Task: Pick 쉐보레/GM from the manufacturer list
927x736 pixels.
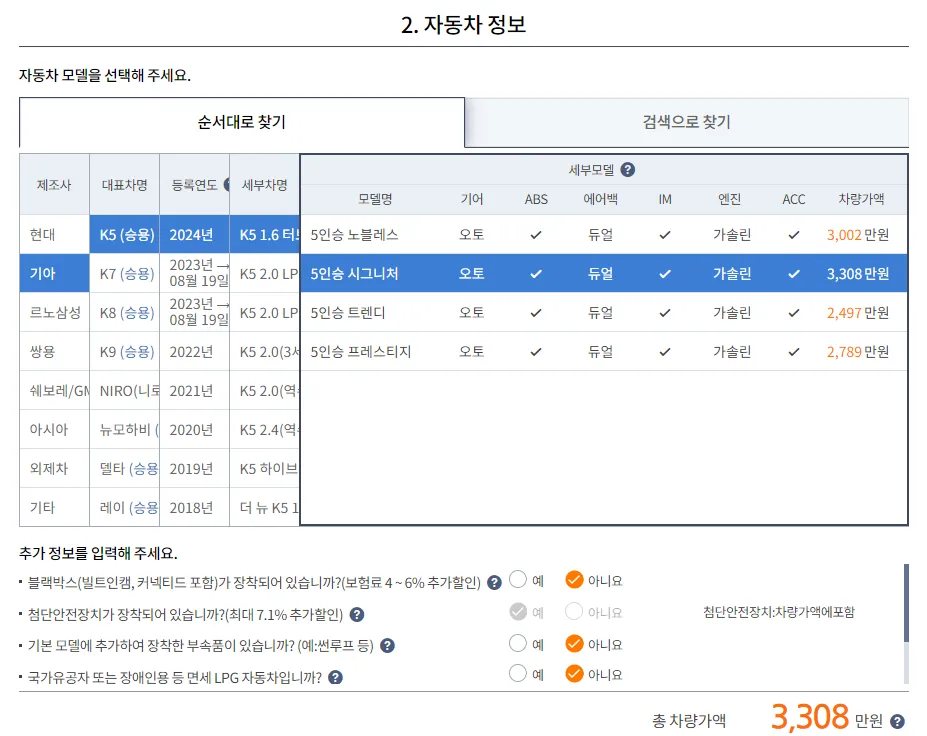Action: click(x=53, y=390)
